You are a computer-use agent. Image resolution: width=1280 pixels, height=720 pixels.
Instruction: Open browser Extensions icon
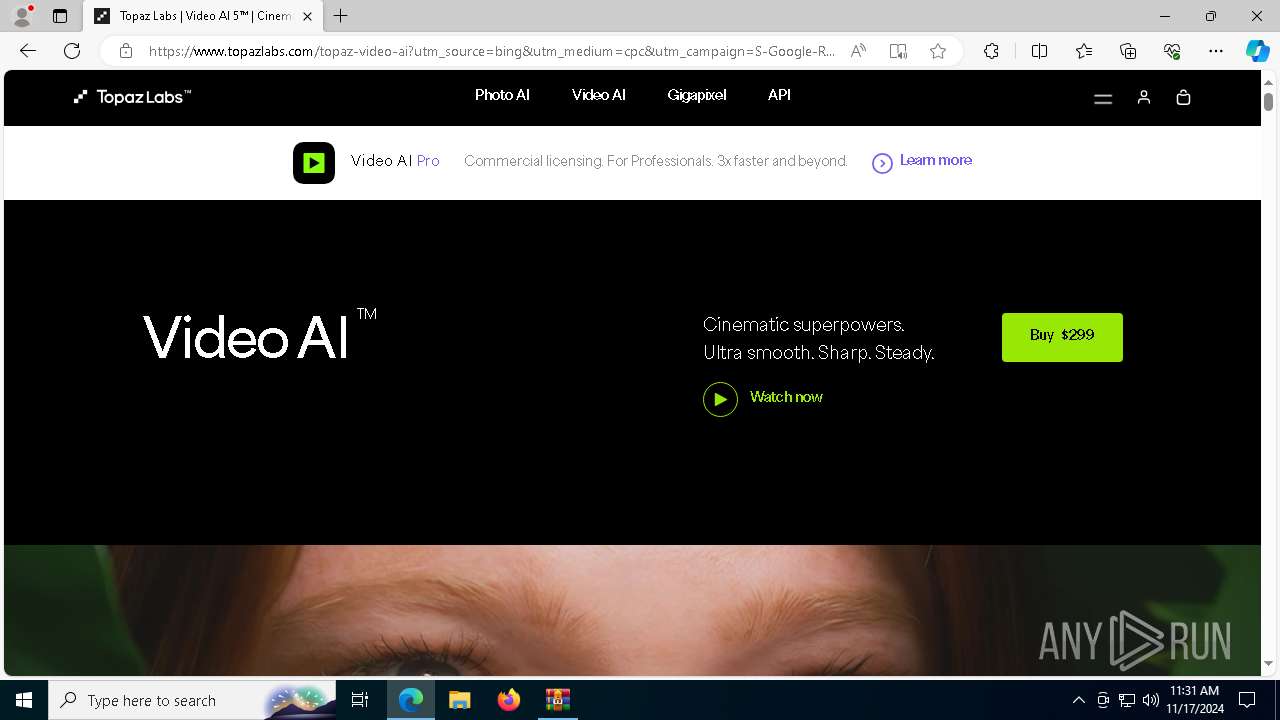(x=991, y=51)
